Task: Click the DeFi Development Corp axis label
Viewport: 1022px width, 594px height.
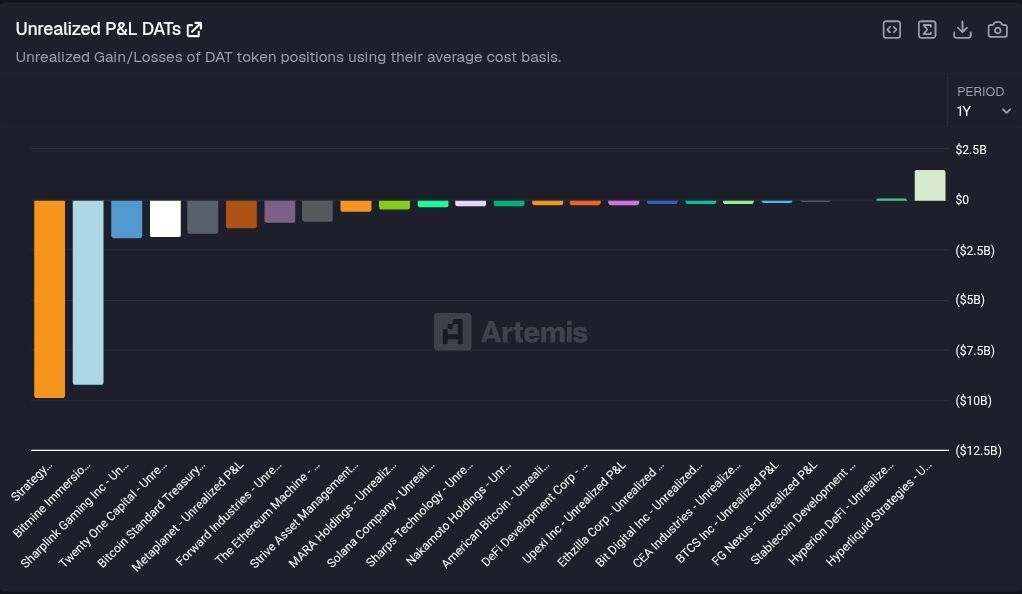Action: pyautogui.click(x=534, y=514)
